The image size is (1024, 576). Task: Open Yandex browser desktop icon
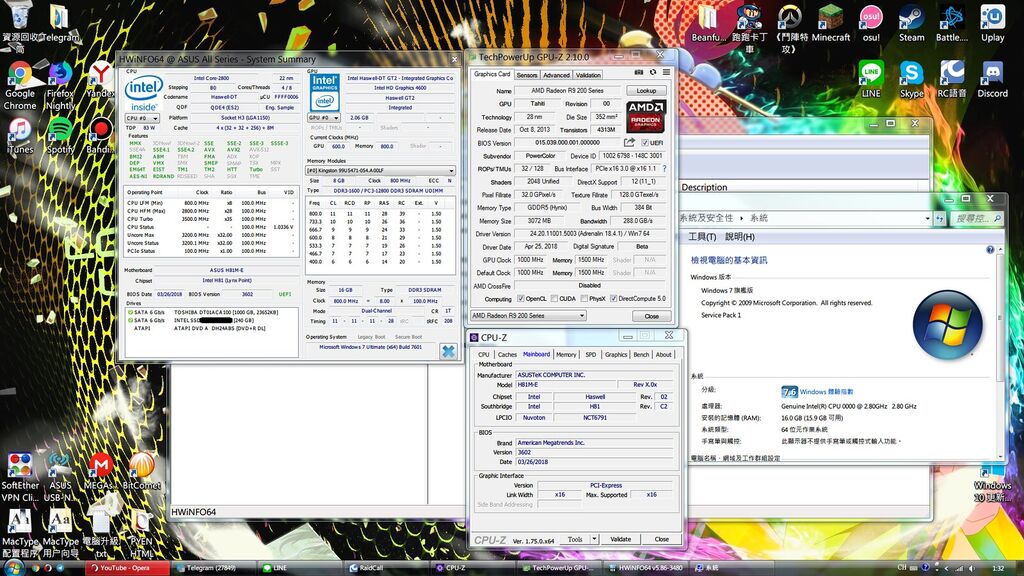click(101, 80)
